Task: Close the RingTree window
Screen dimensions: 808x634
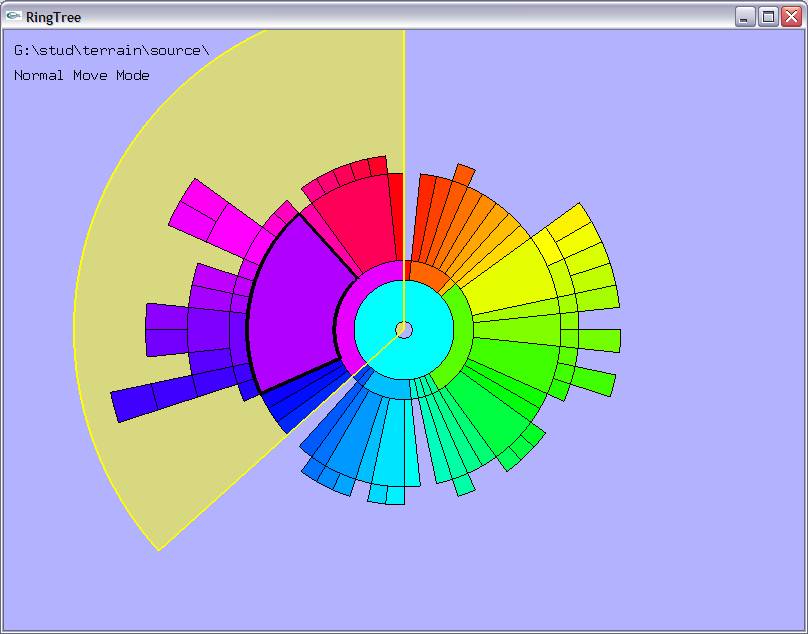Action: [791, 17]
